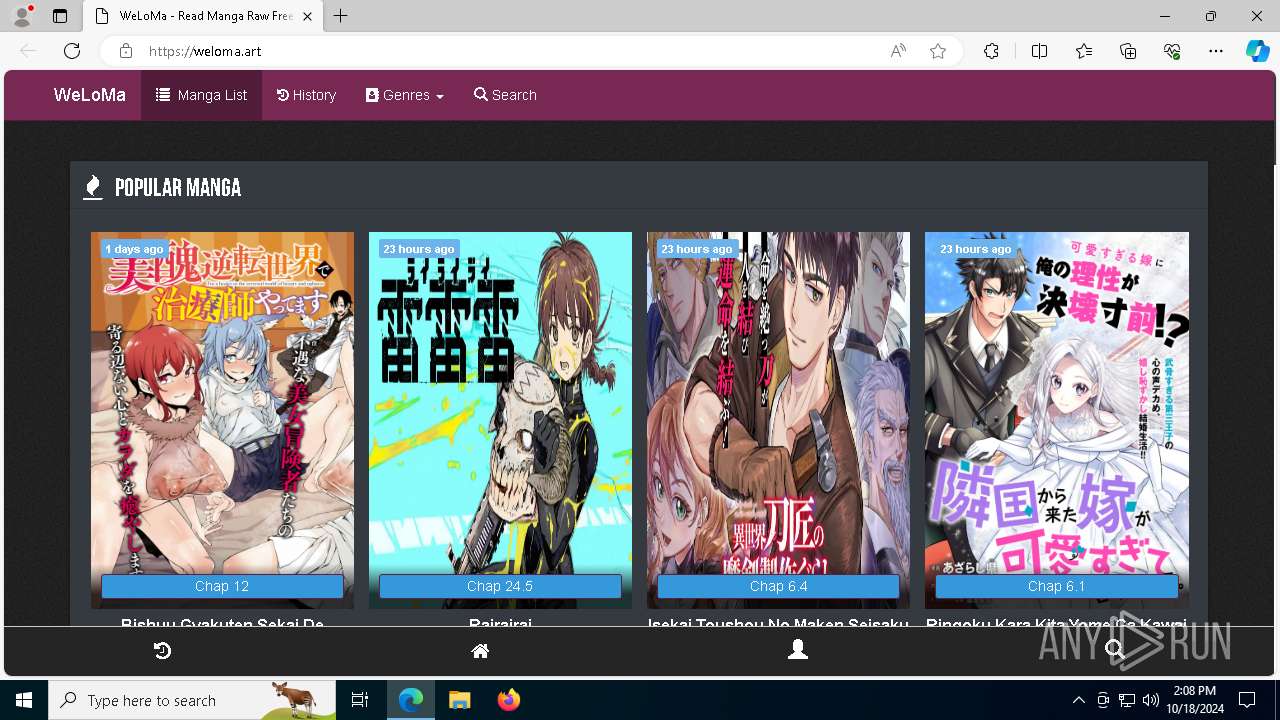Open Chap 6.4 of Isekai Toushou
The image size is (1280, 720).
click(778, 586)
